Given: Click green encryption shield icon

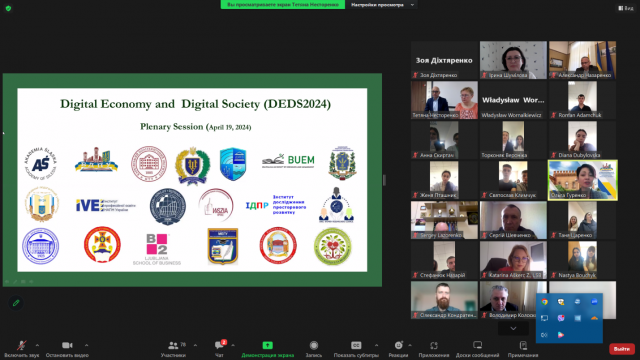Looking at the screenshot, I should coord(8,8).
